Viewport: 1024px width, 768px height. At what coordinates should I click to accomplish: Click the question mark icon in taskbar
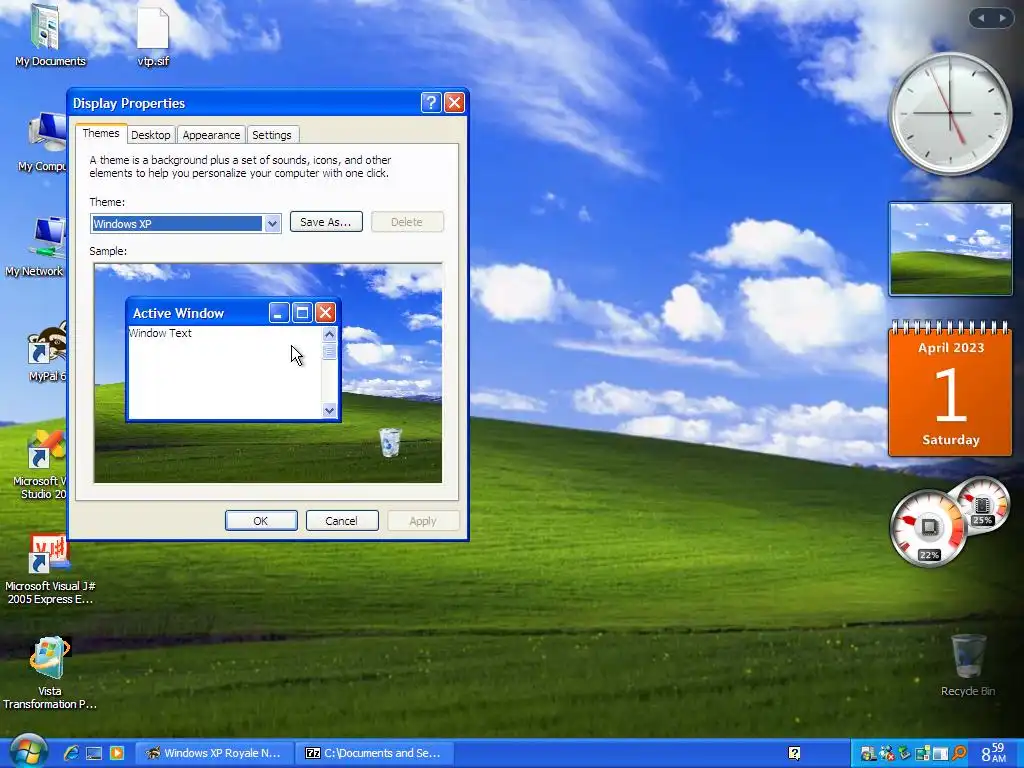tap(794, 753)
